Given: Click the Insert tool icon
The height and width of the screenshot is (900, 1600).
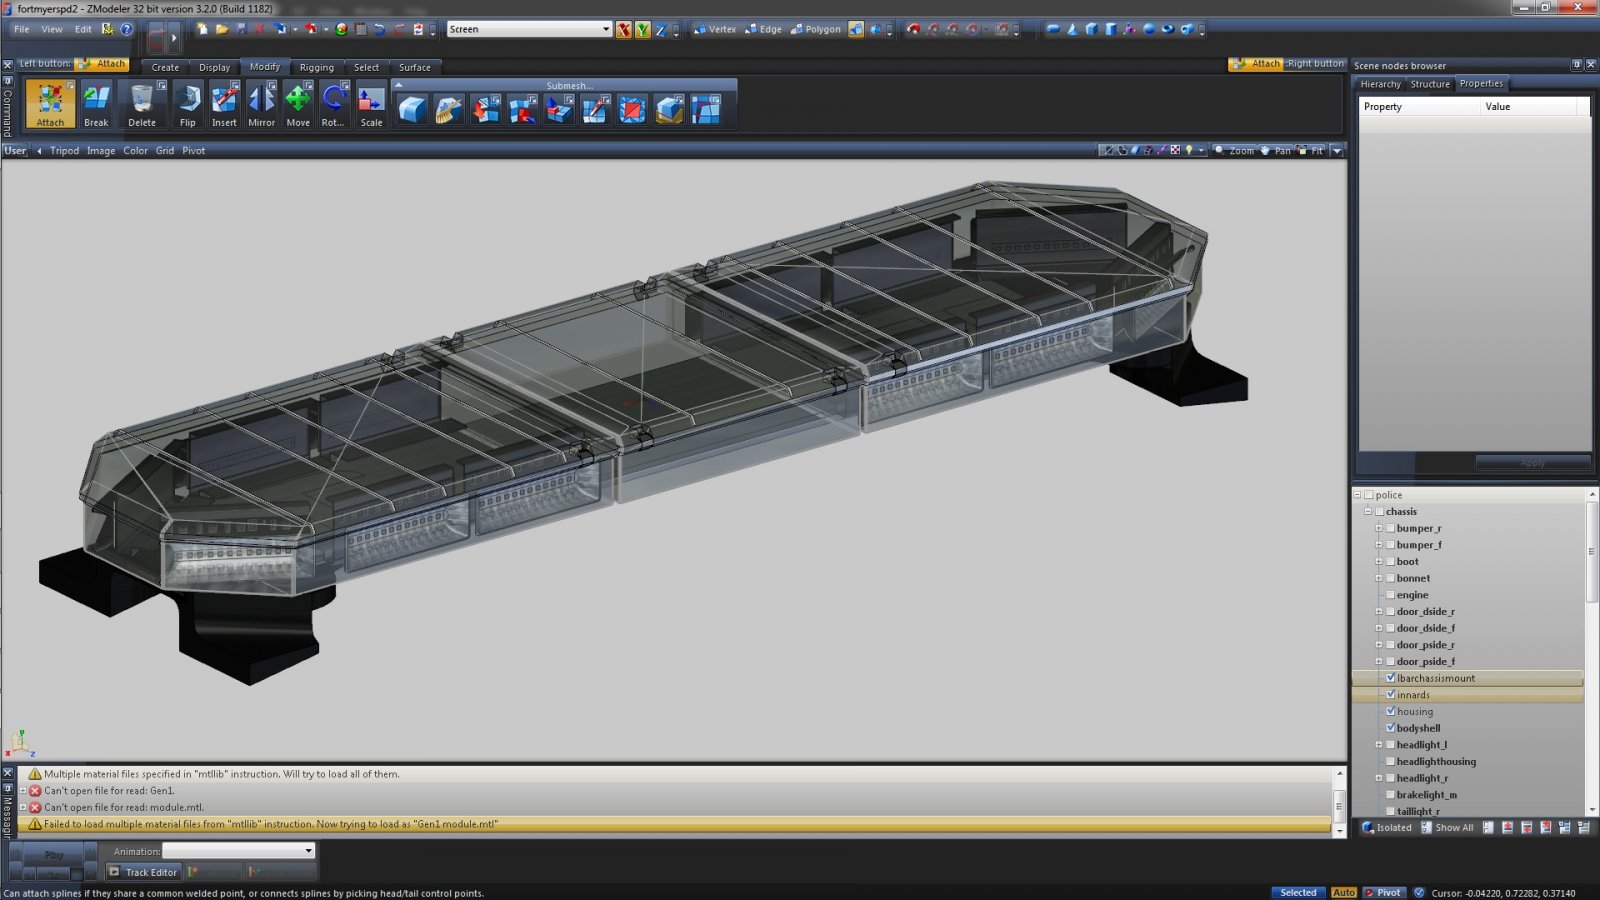Looking at the screenshot, I should pos(224,105).
